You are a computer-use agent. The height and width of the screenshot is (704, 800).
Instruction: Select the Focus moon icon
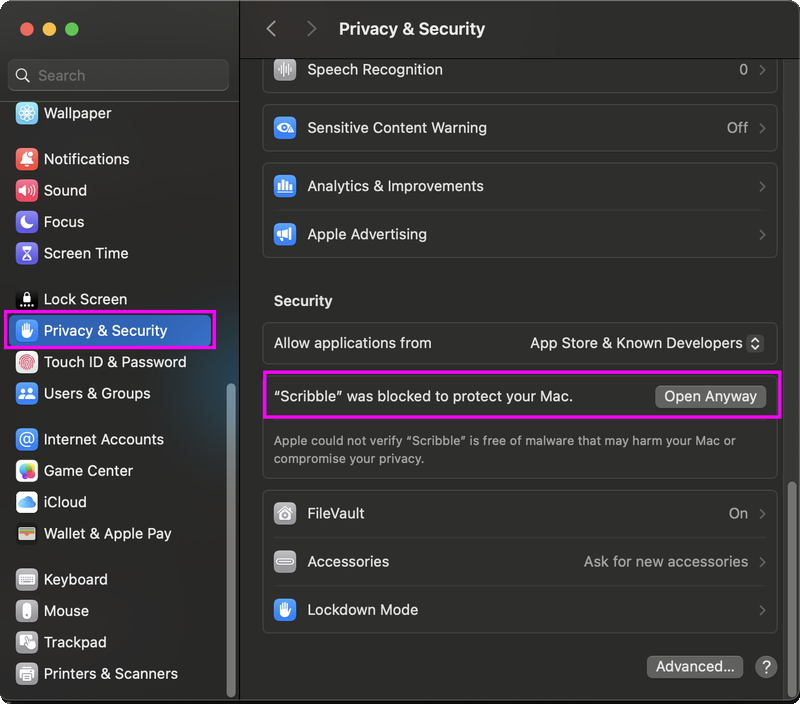coord(27,222)
